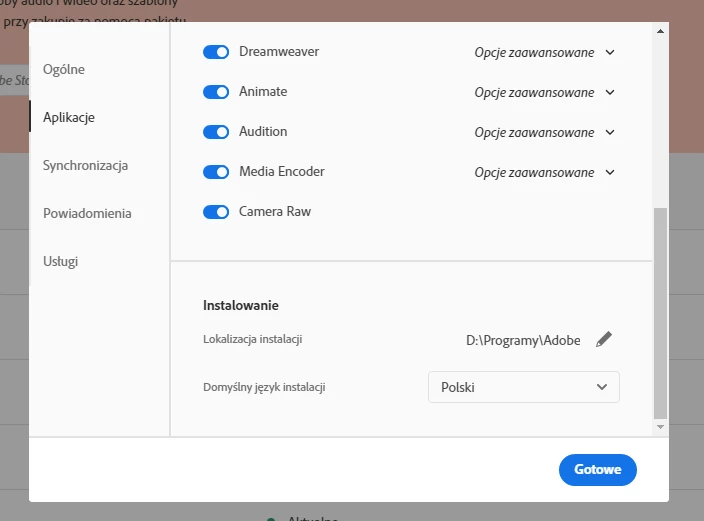704x521 pixels.
Task: Switch off the Media Encoder toggle
Action: pos(216,172)
